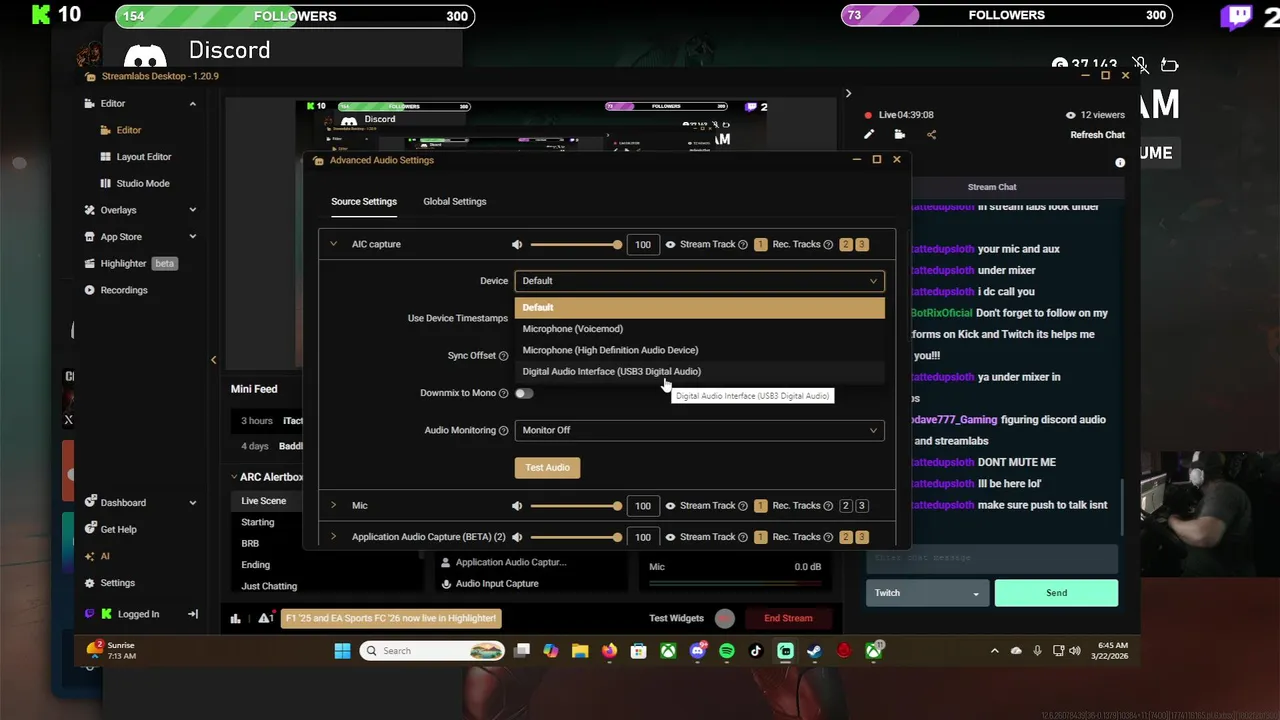Adjust the AIC capture volume slider
This screenshot has width=1280, height=720.
pyautogui.click(x=575, y=244)
